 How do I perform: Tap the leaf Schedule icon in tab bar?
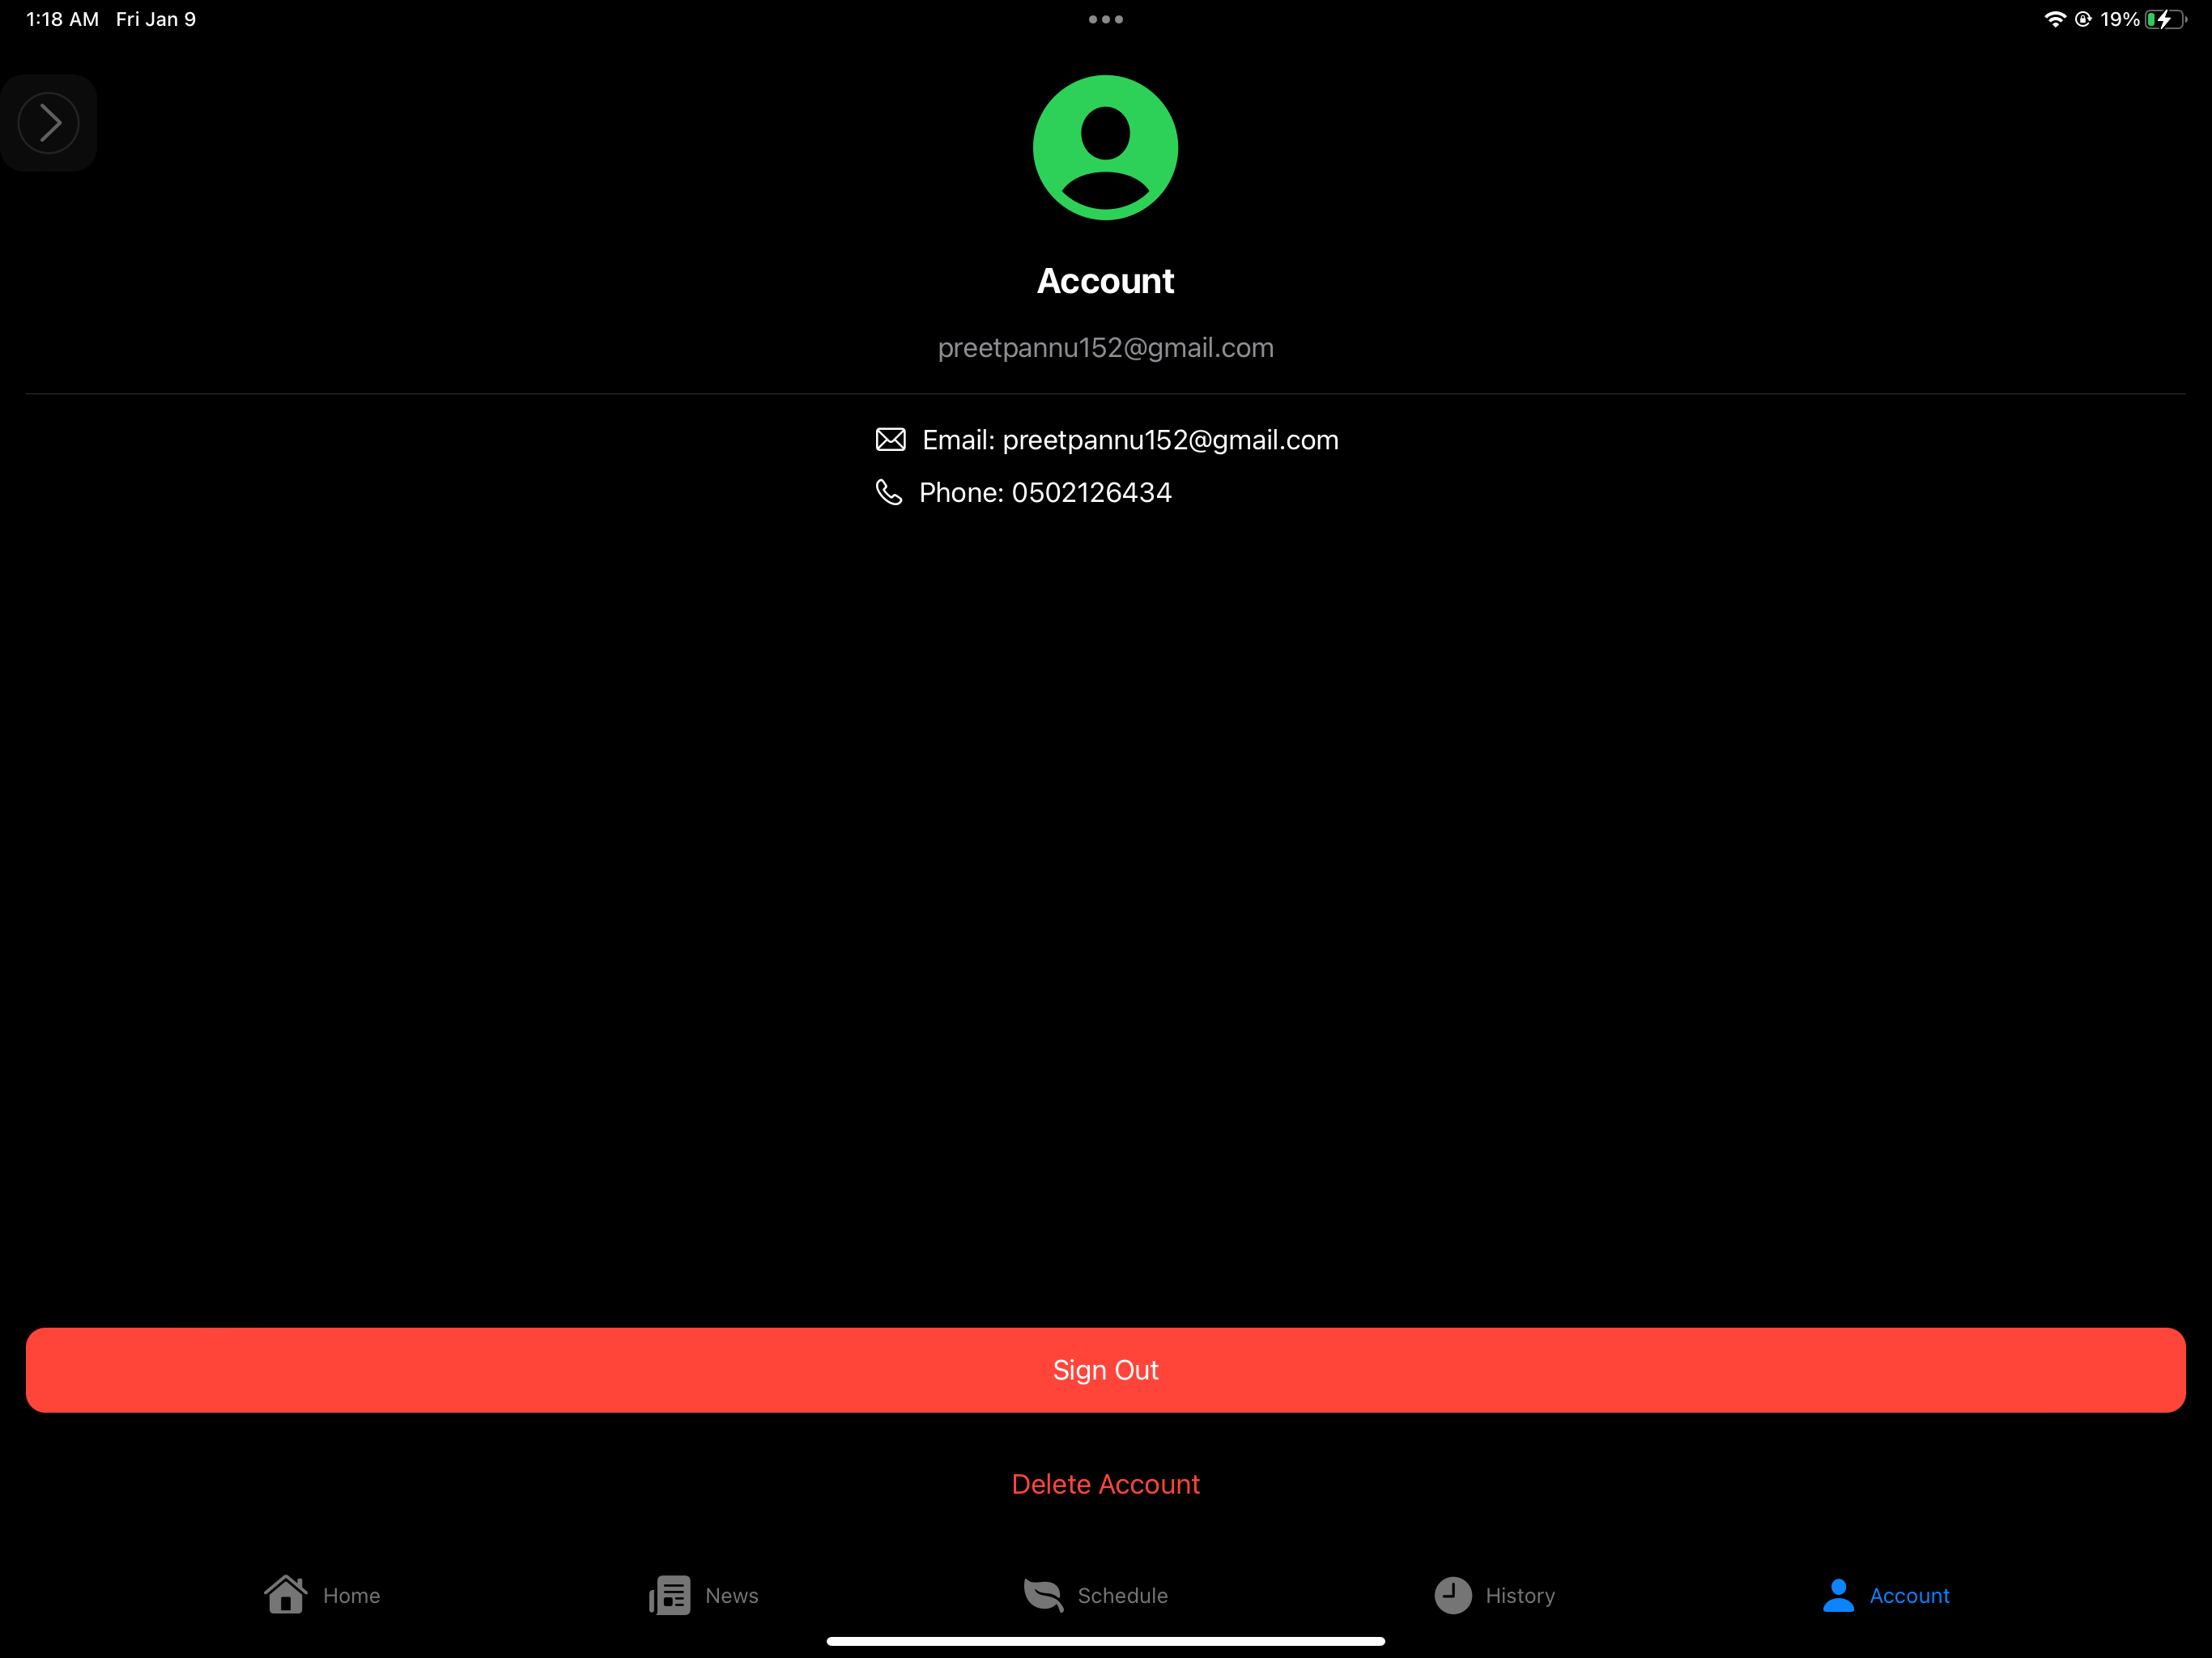[1043, 1595]
